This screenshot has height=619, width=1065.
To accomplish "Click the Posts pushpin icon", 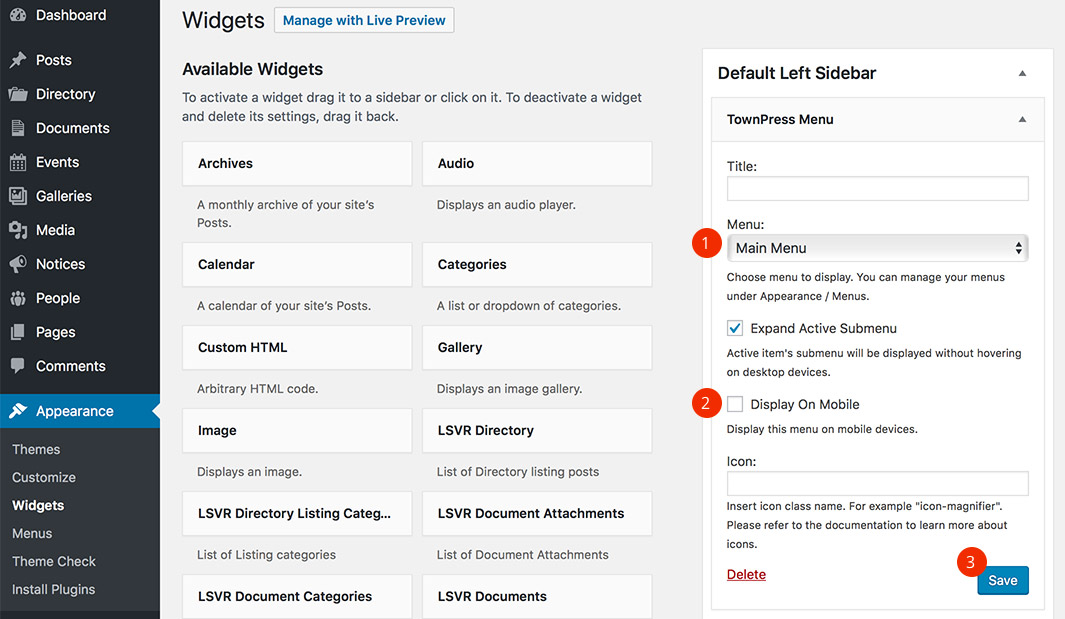I will pos(18,60).
